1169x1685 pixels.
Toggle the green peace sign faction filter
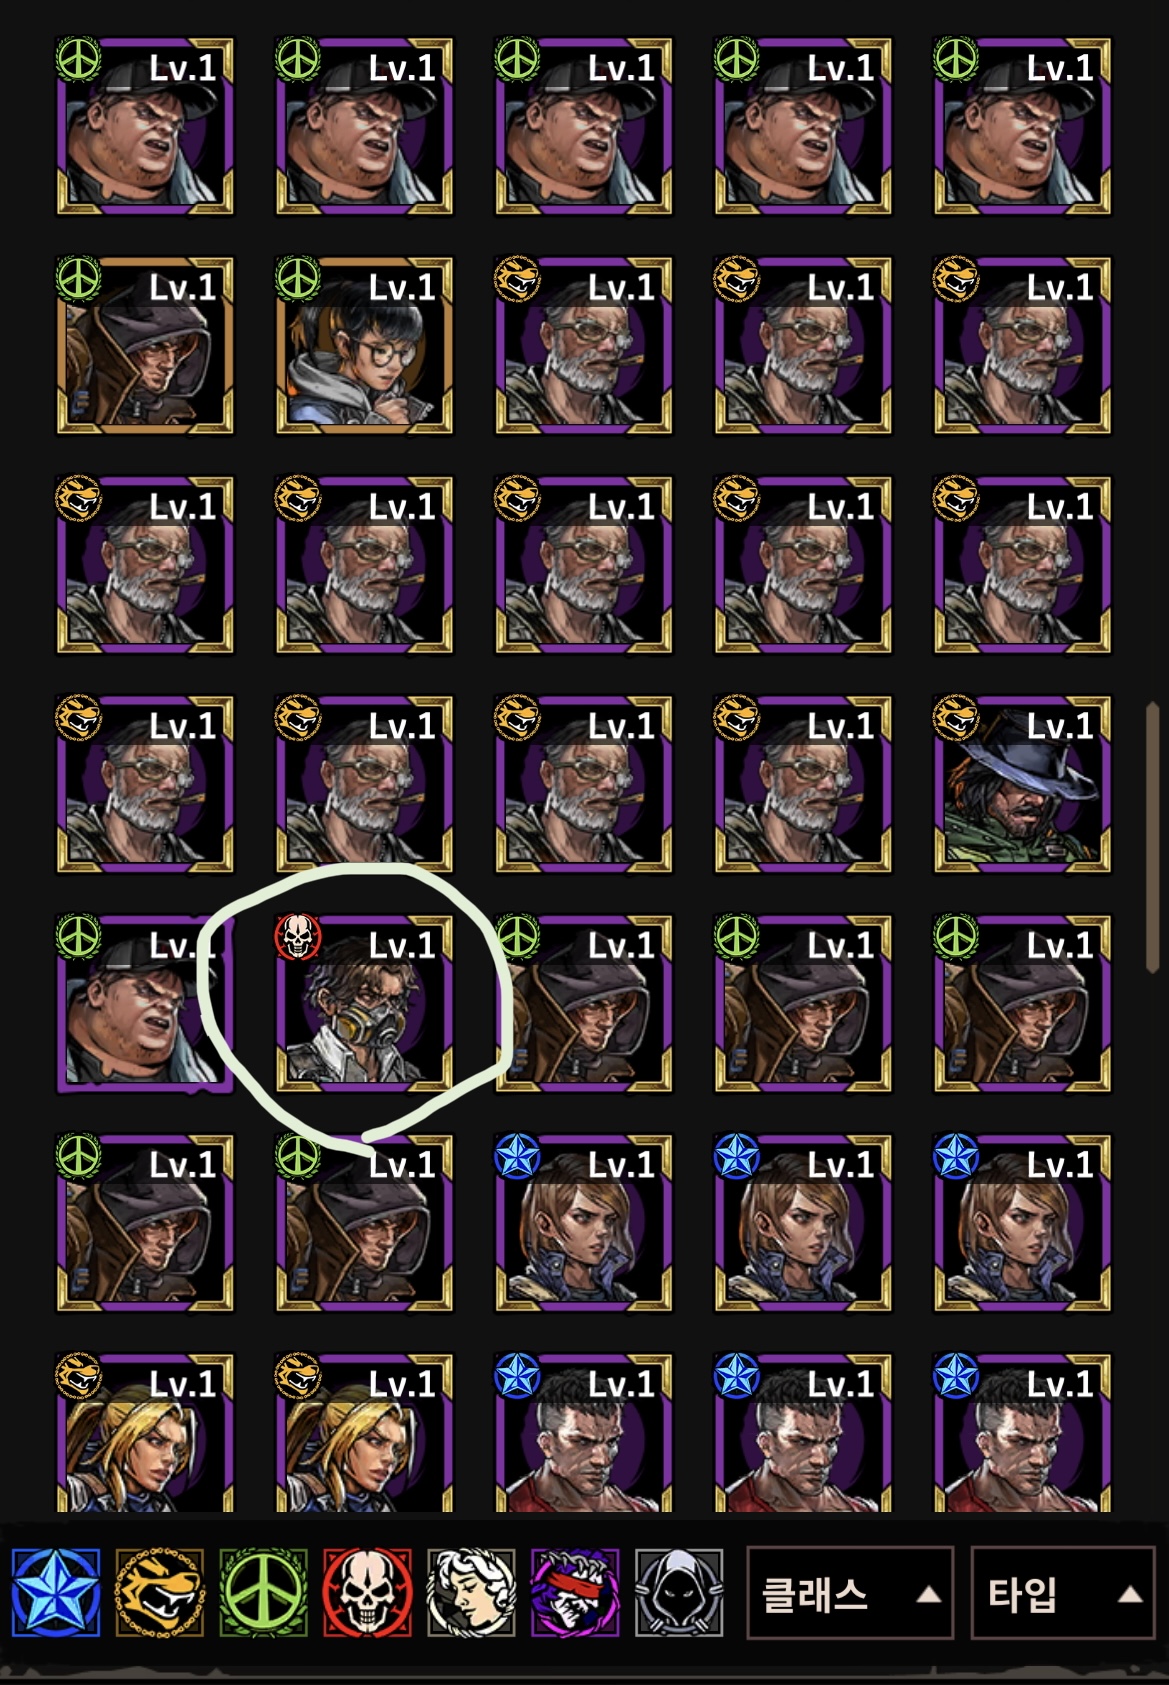pyautogui.click(x=264, y=1593)
